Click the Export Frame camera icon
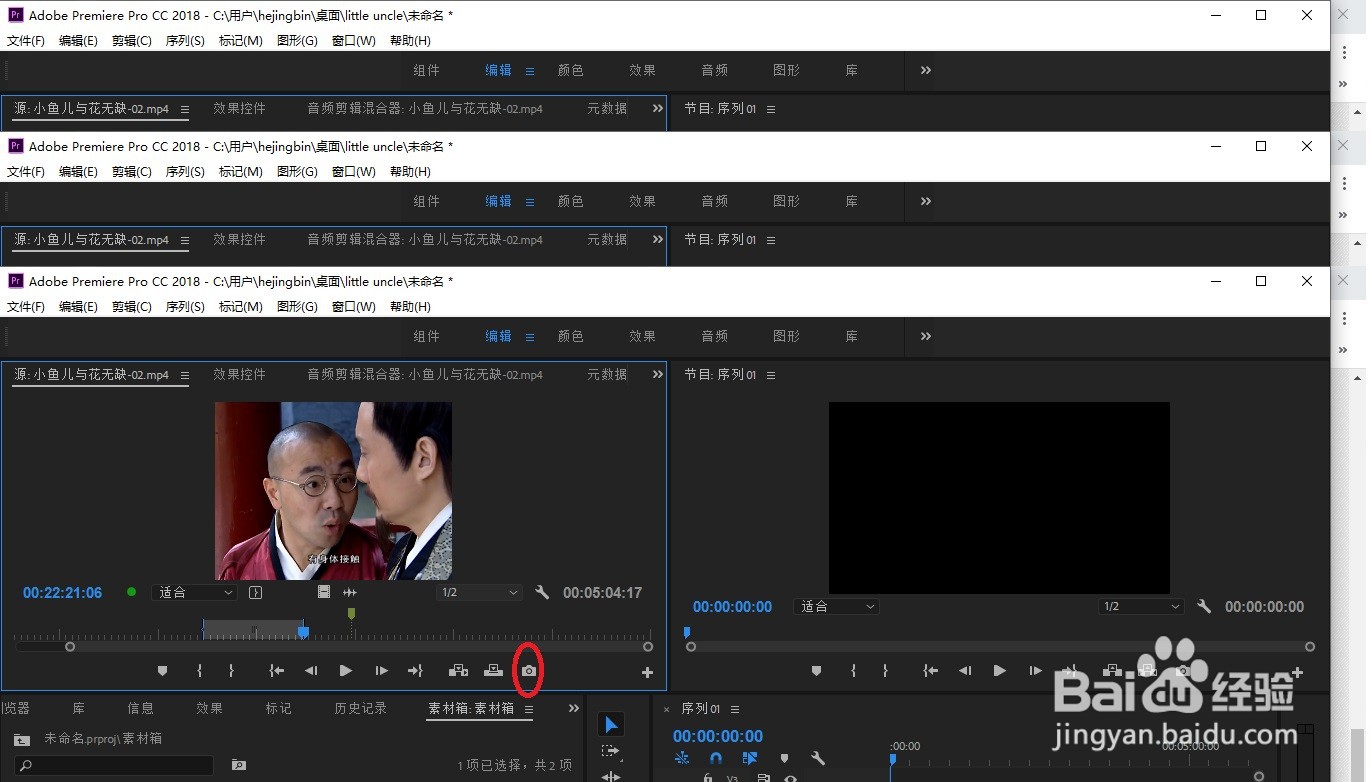The width and height of the screenshot is (1372, 782). tap(528, 670)
